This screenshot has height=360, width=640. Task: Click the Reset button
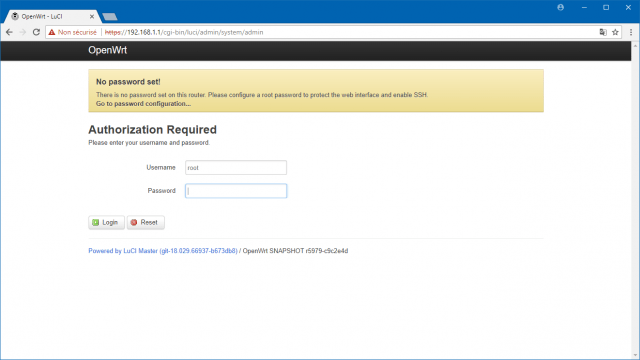(146, 222)
